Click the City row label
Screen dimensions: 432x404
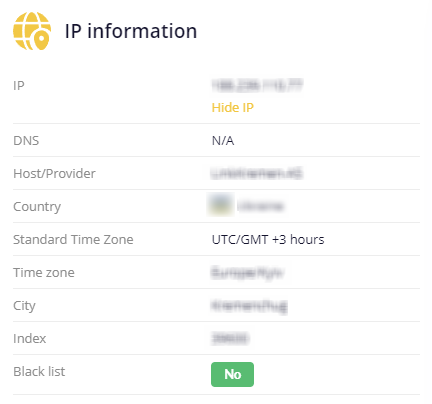pos(24,306)
